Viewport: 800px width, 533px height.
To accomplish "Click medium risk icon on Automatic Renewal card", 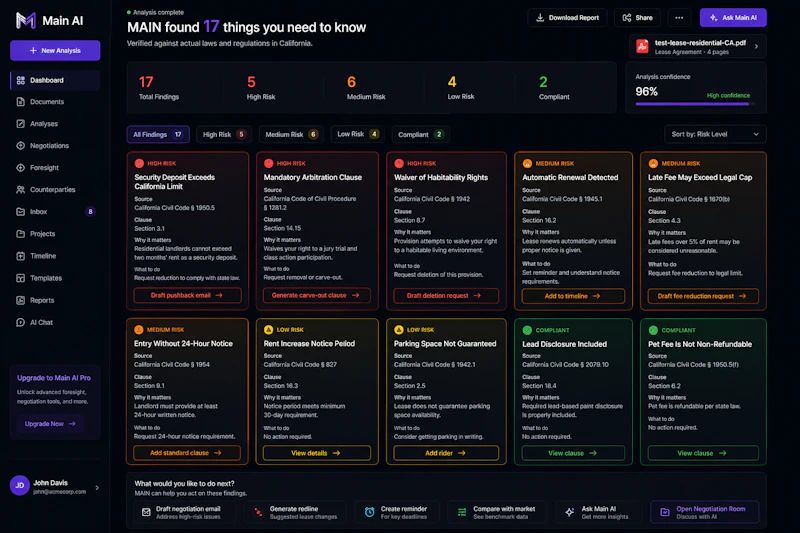I will point(528,163).
